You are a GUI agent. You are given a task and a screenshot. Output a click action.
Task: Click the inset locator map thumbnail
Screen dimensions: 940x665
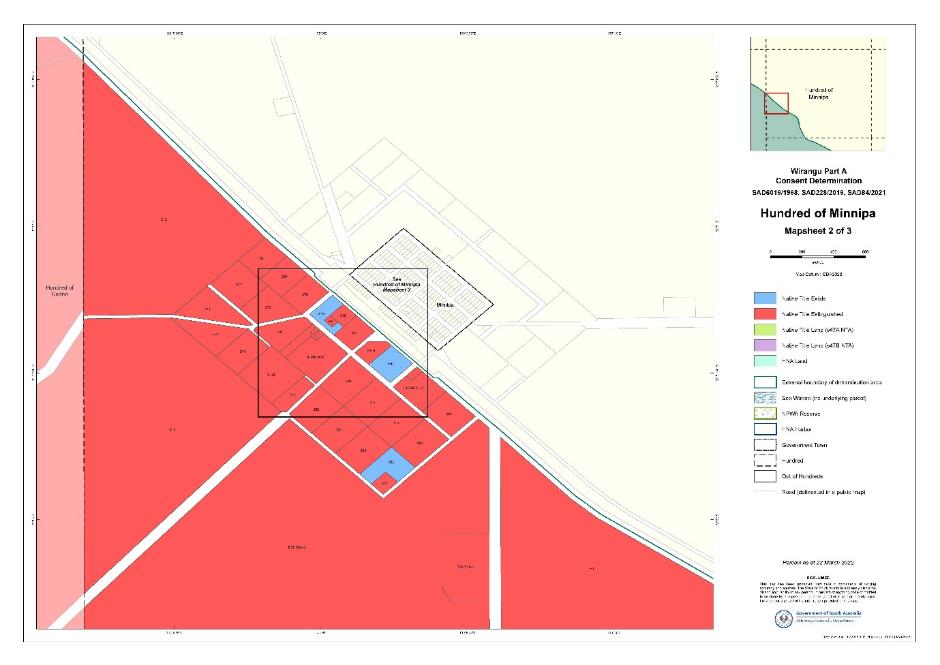click(818, 94)
